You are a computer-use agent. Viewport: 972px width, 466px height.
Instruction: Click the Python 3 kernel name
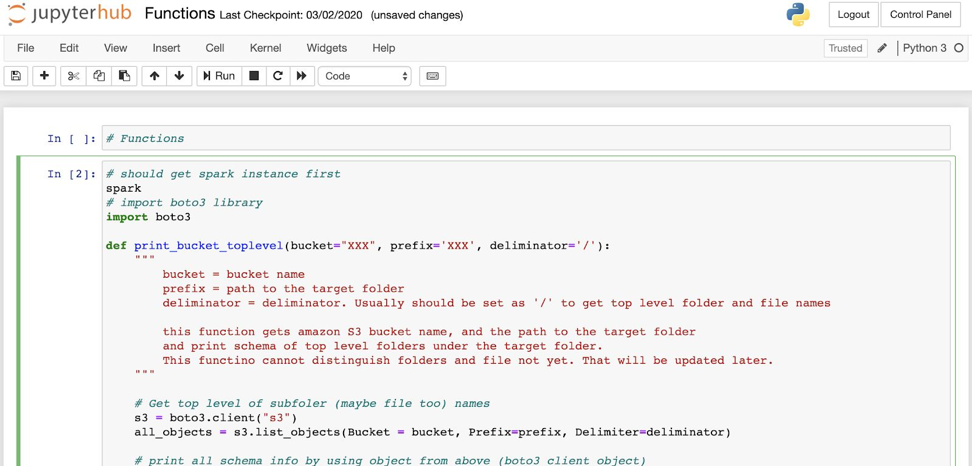click(x=924, y=48)
